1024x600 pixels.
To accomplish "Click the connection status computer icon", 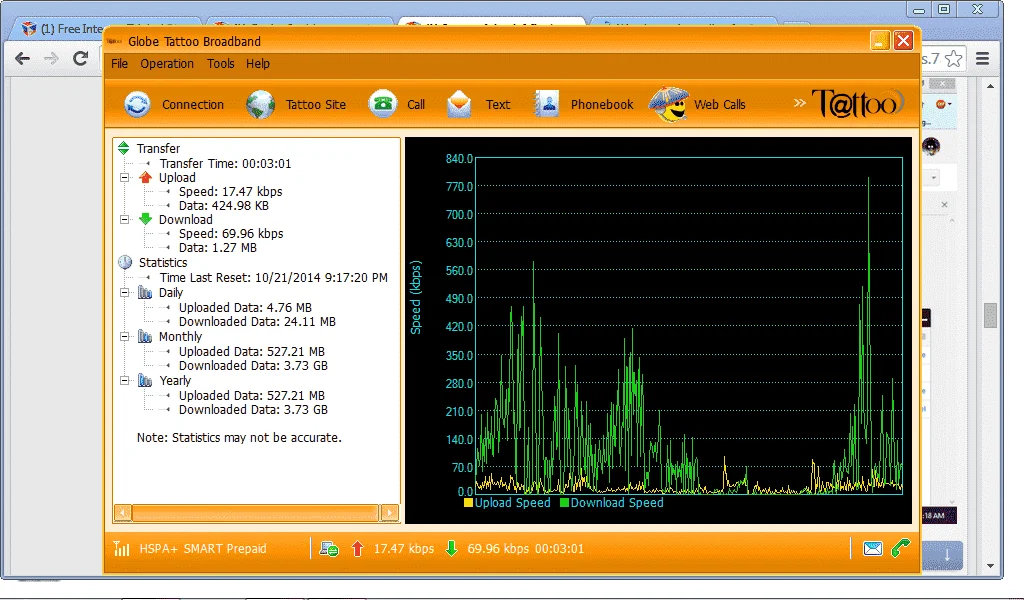I will [x=328, y=549].
